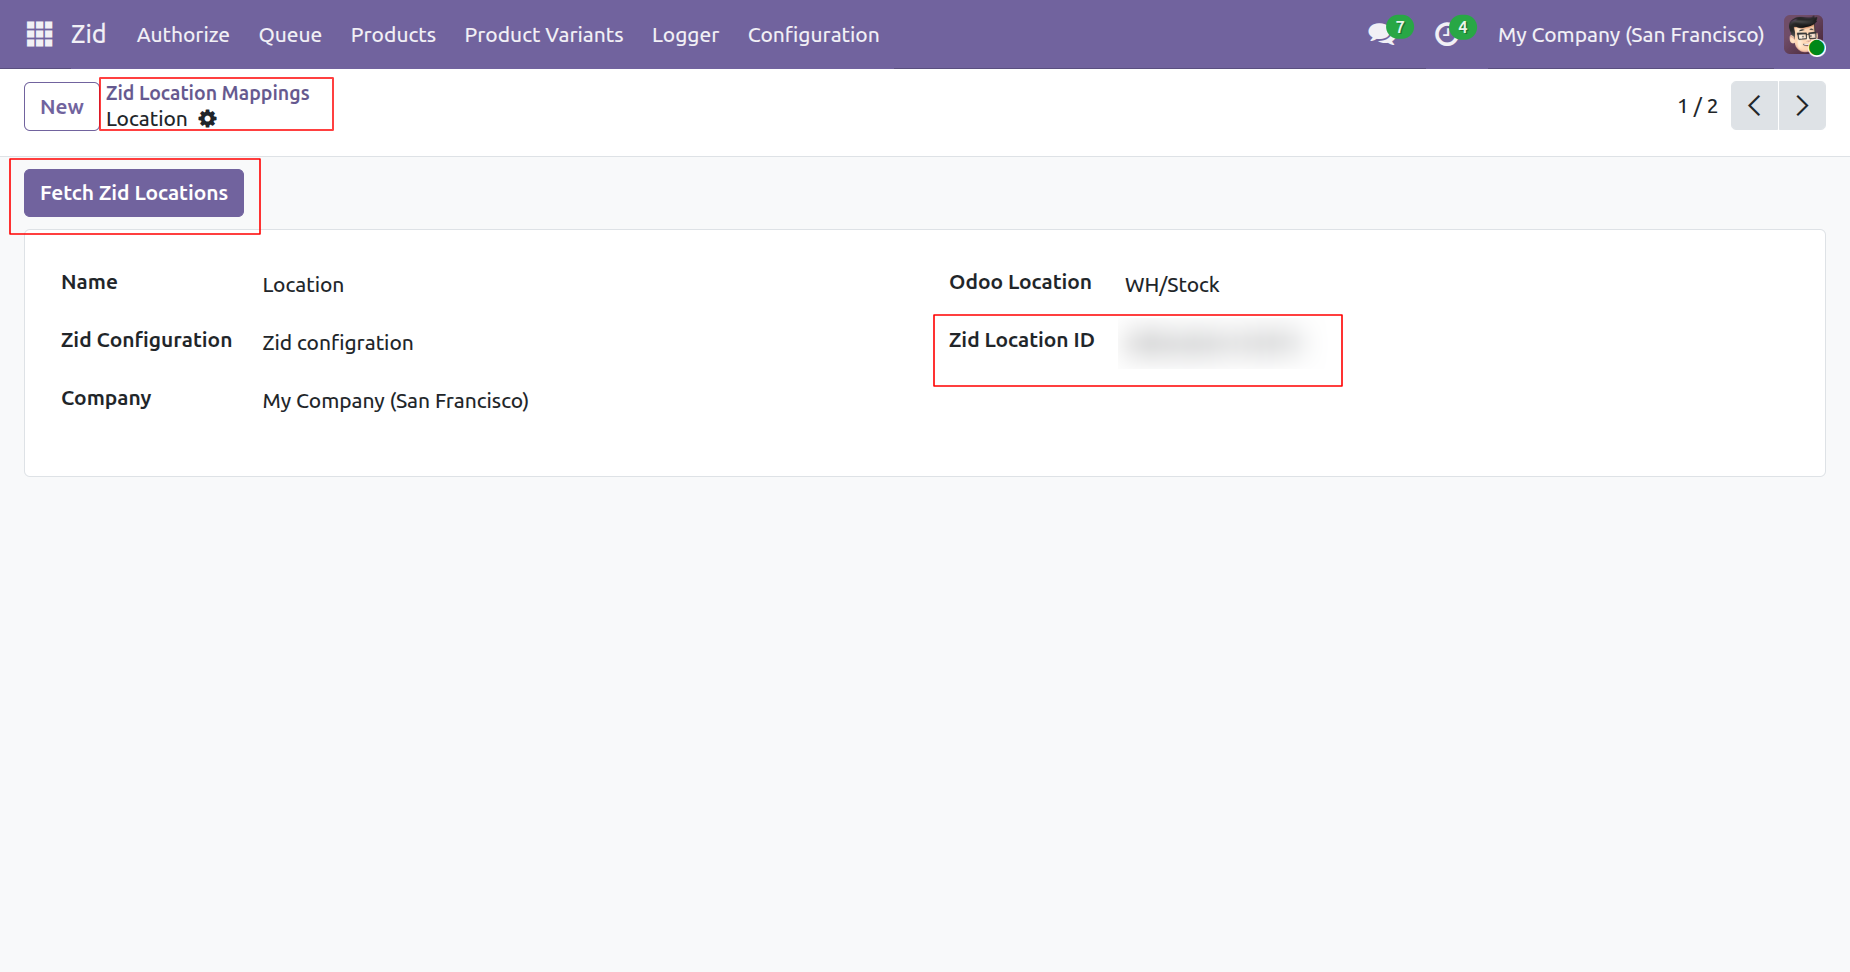Edit the Name field value Location
Viewport: 1850px width, 972px height.
(x=303, y=285)
